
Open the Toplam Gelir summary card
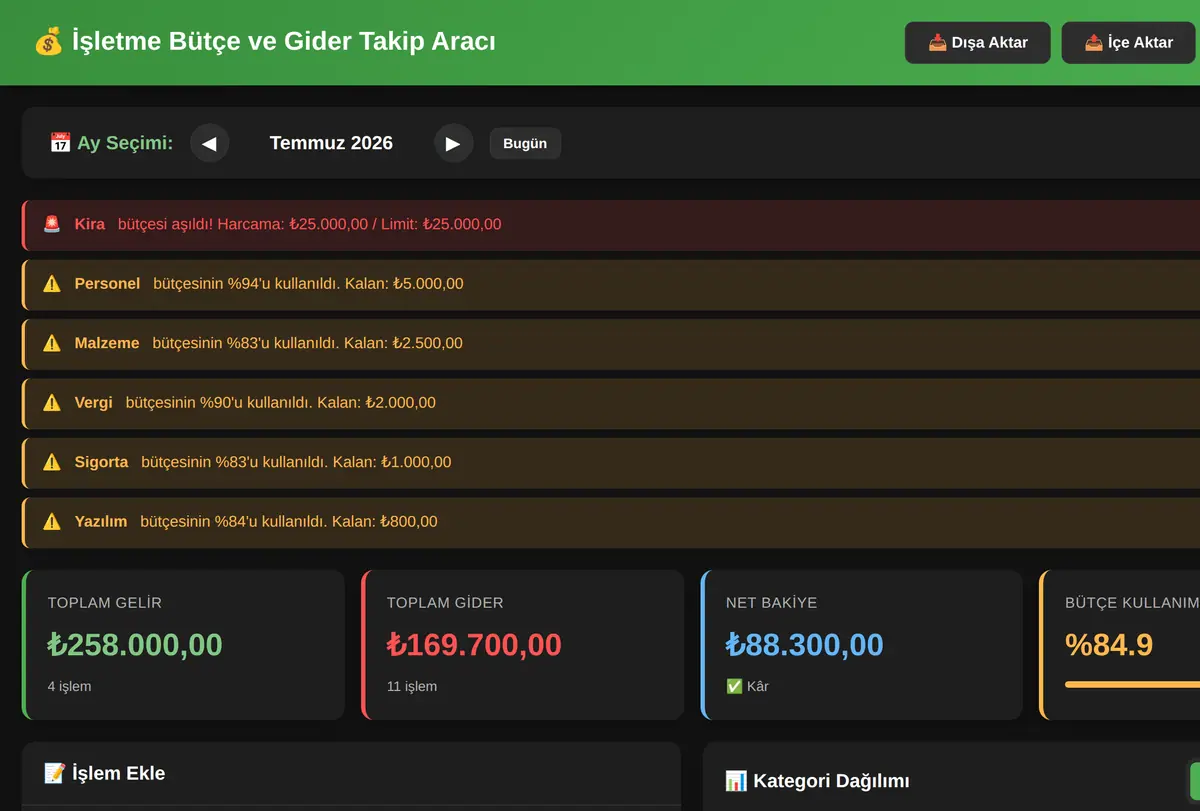183,645
